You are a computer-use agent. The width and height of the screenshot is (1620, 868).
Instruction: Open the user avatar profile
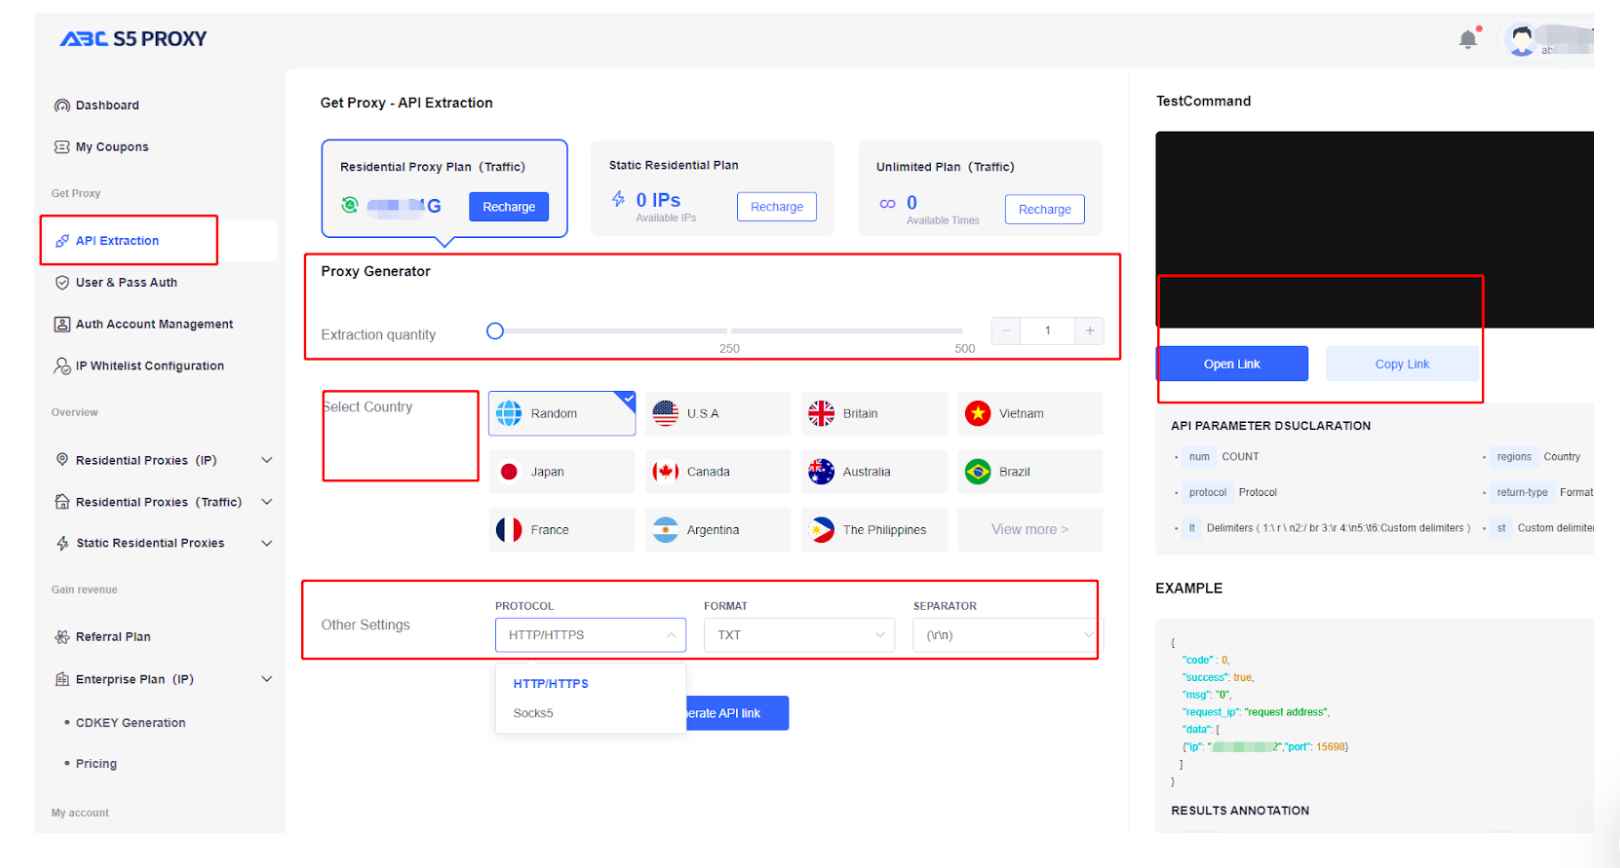1521,40
